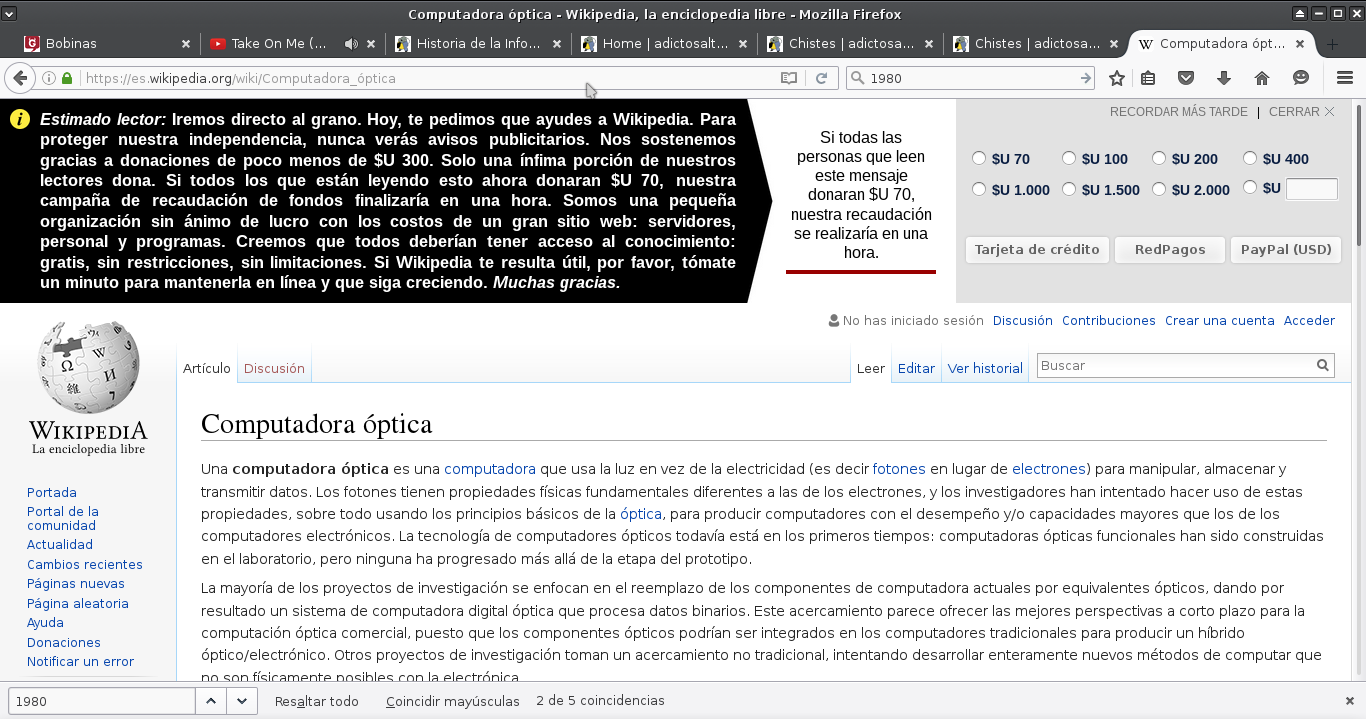The width and height of the screenshot is (1366, 719).
Task: Click the green padlock security icon
Action: point(67,78)
